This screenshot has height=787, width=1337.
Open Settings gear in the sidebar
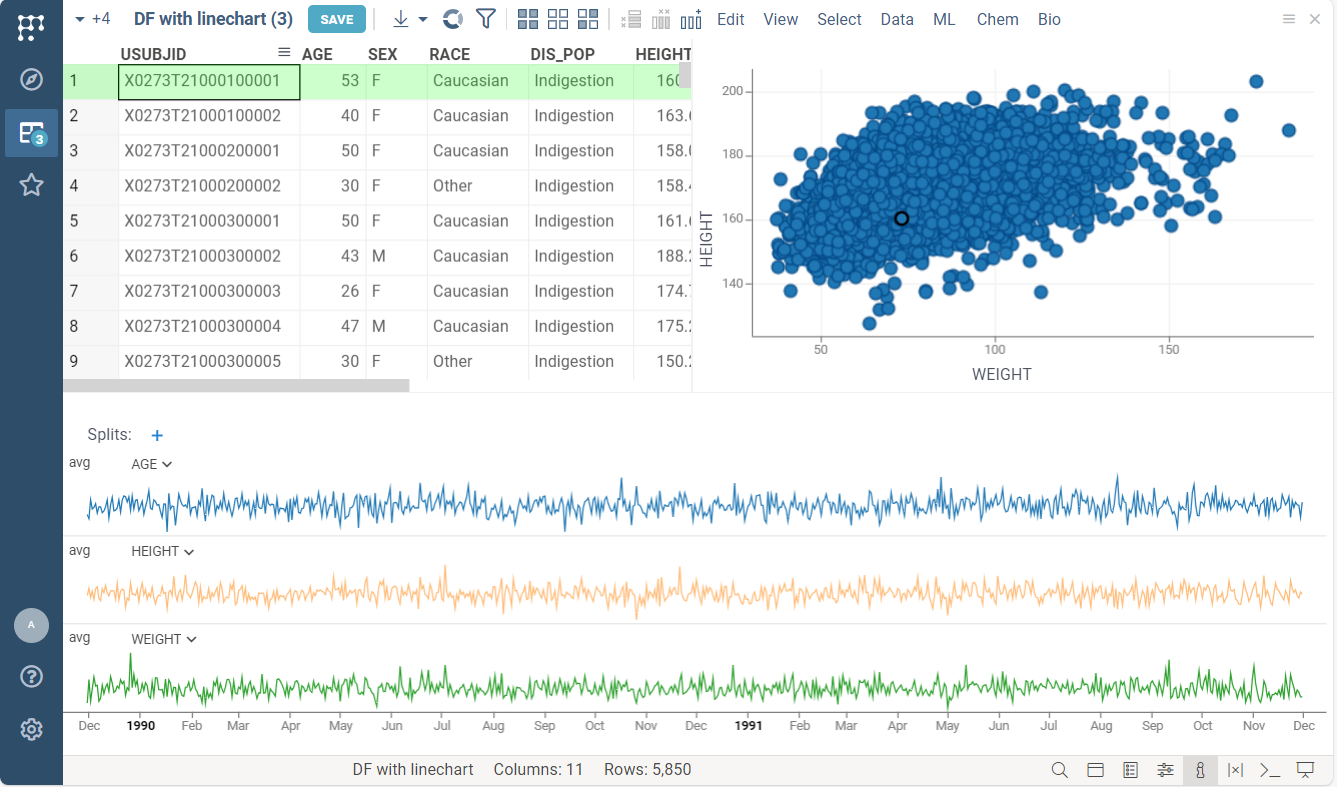(31, 729)
